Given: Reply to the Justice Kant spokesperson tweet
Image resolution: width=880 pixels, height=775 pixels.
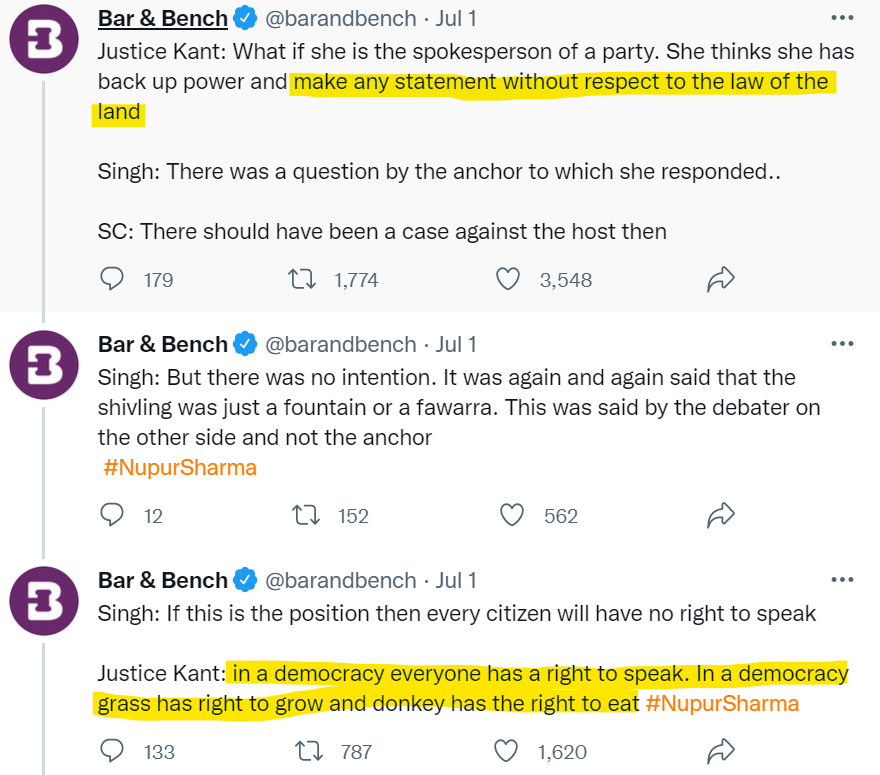Looking at the screenshot, I should (x=112, y=279).
